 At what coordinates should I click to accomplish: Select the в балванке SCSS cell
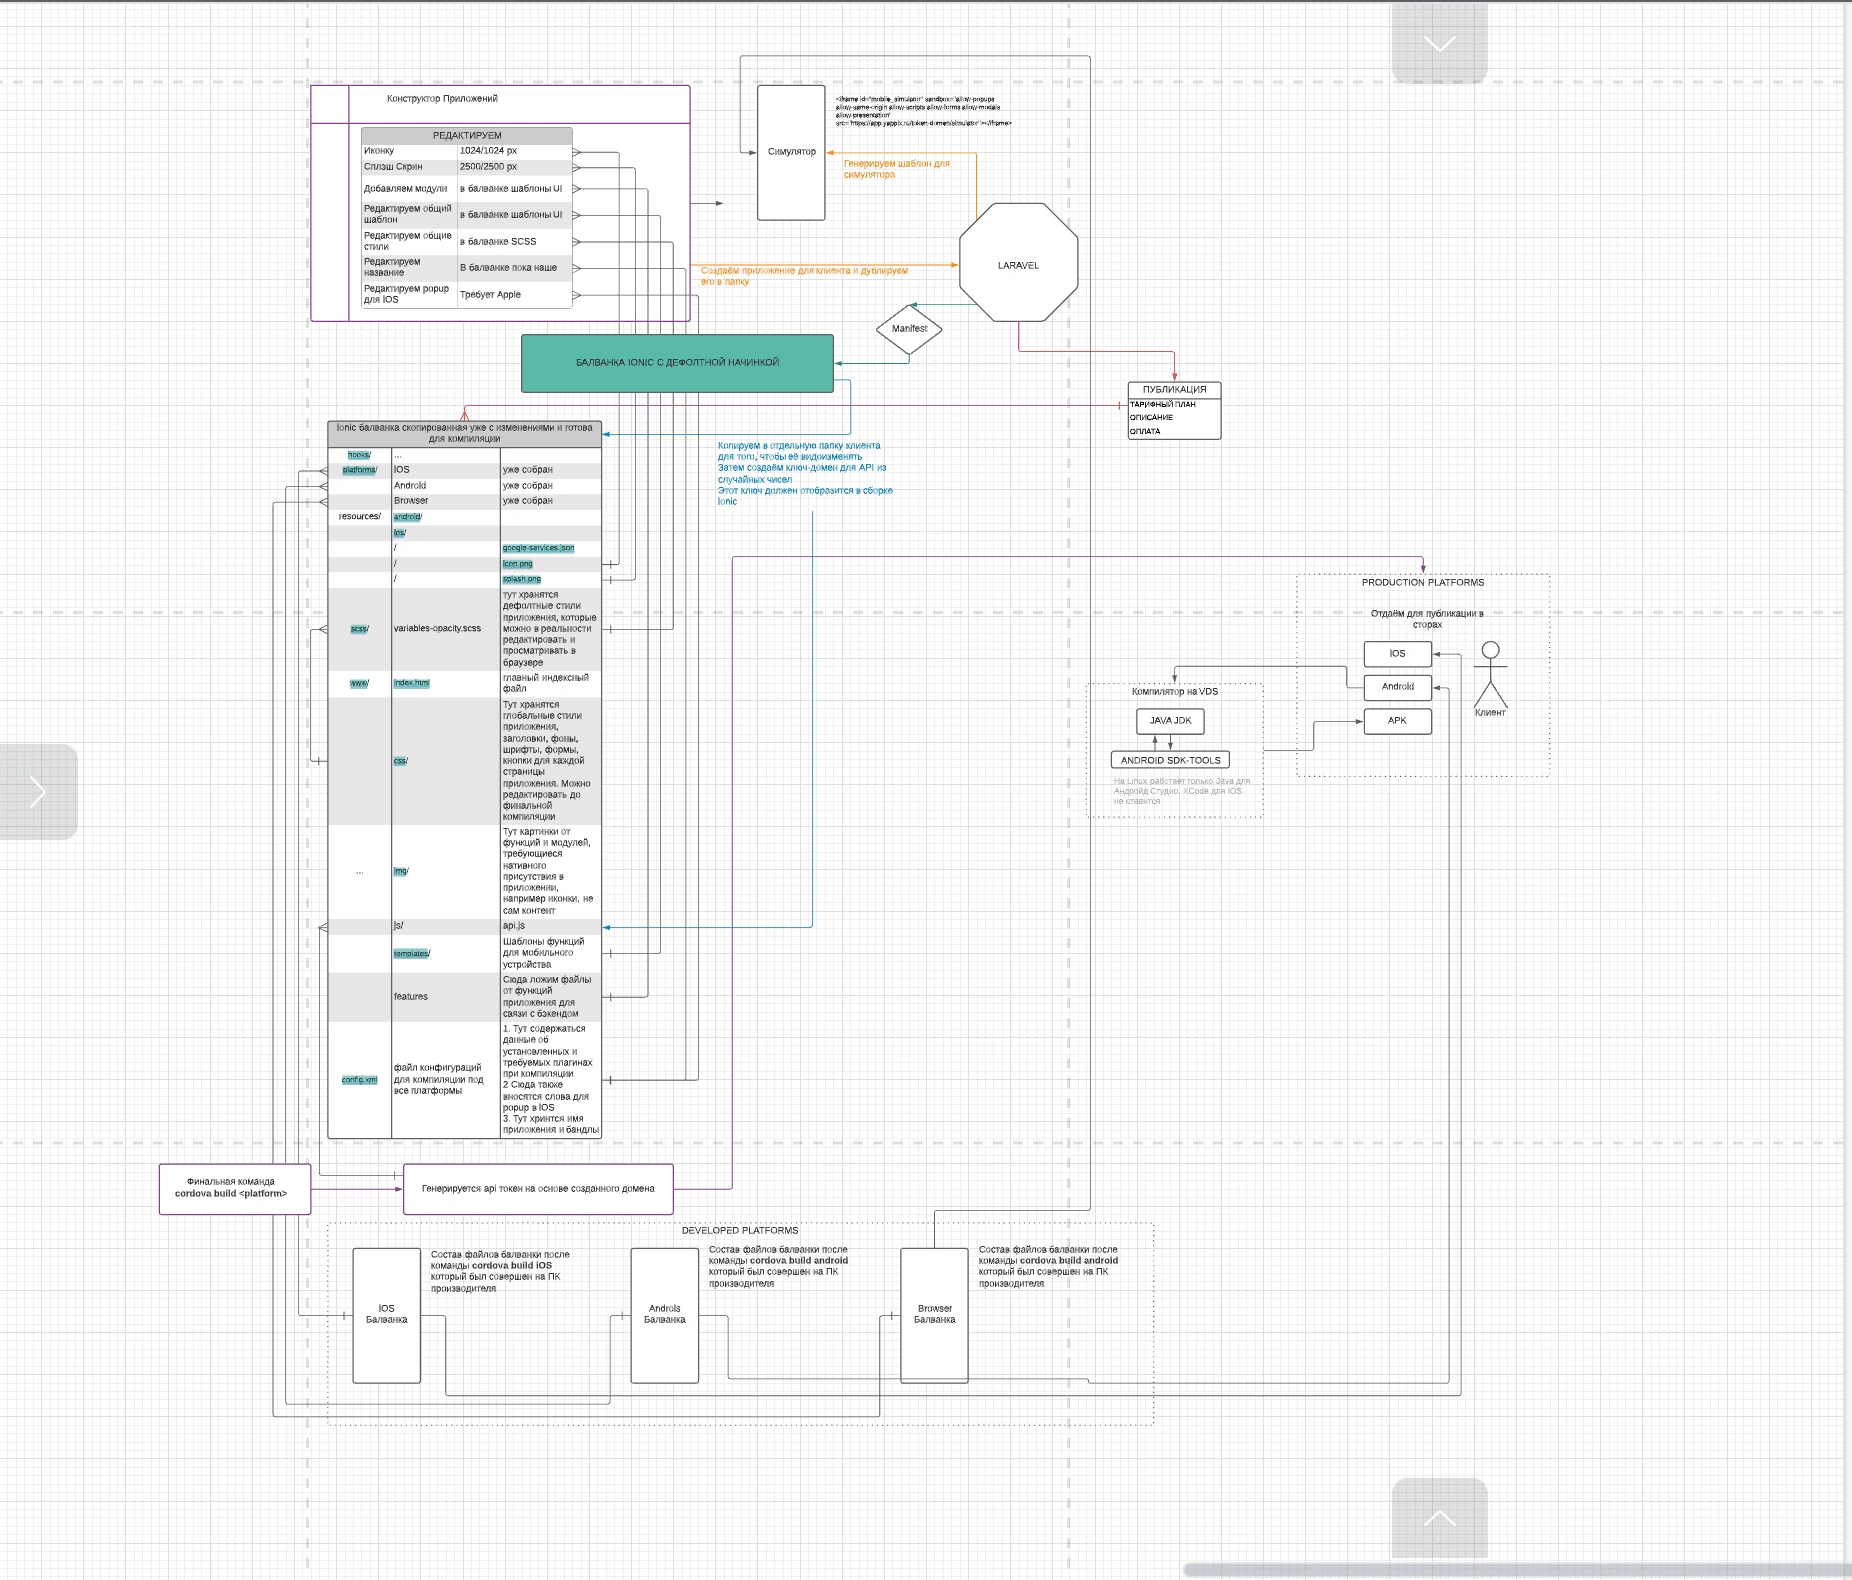coord(514,242)
